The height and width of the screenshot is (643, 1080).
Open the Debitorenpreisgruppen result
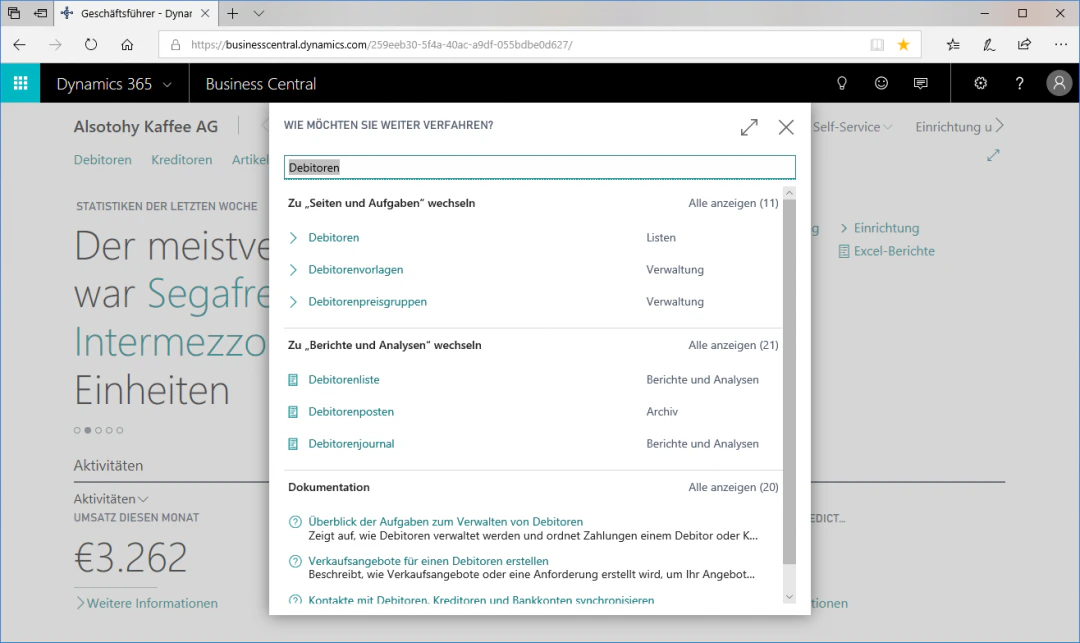pos(367,302)
